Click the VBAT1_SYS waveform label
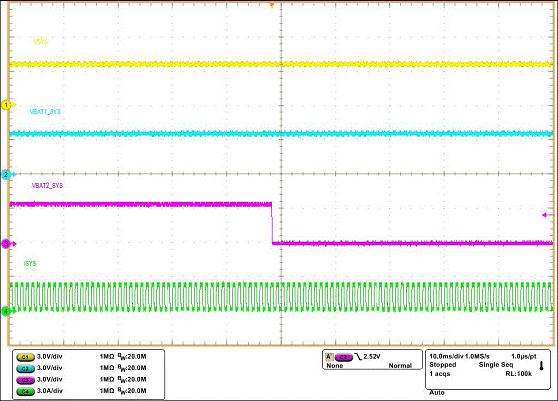 [45, 112]
